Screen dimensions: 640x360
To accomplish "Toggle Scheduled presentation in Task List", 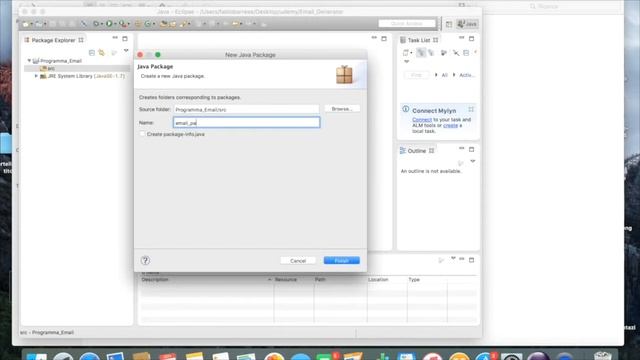I will [431, 53].
